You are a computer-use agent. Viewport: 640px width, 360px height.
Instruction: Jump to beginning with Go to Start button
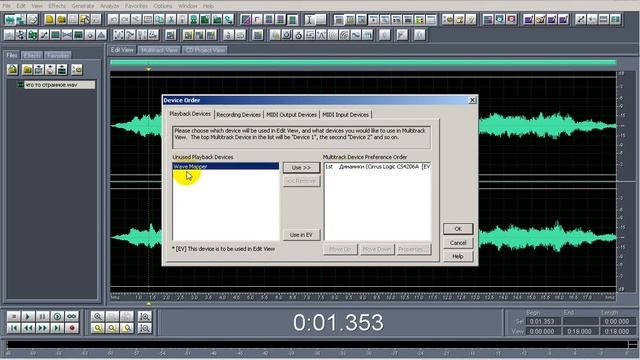coord(13,328)
